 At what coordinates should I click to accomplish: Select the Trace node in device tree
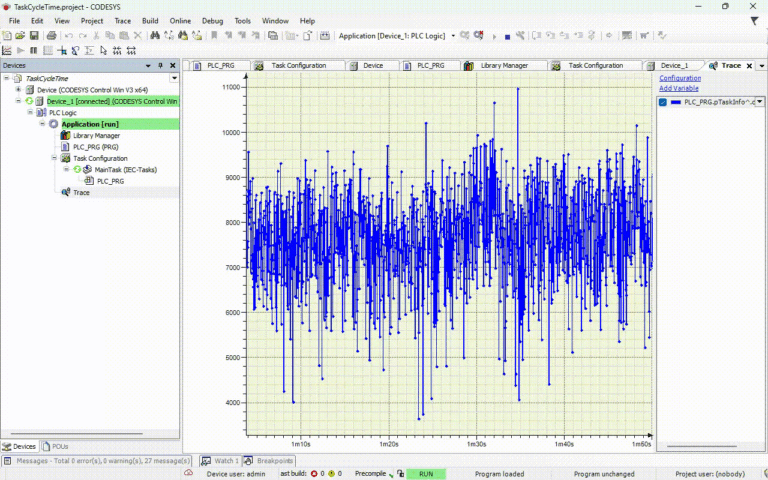pyautogui.click(x=81, y=192)
